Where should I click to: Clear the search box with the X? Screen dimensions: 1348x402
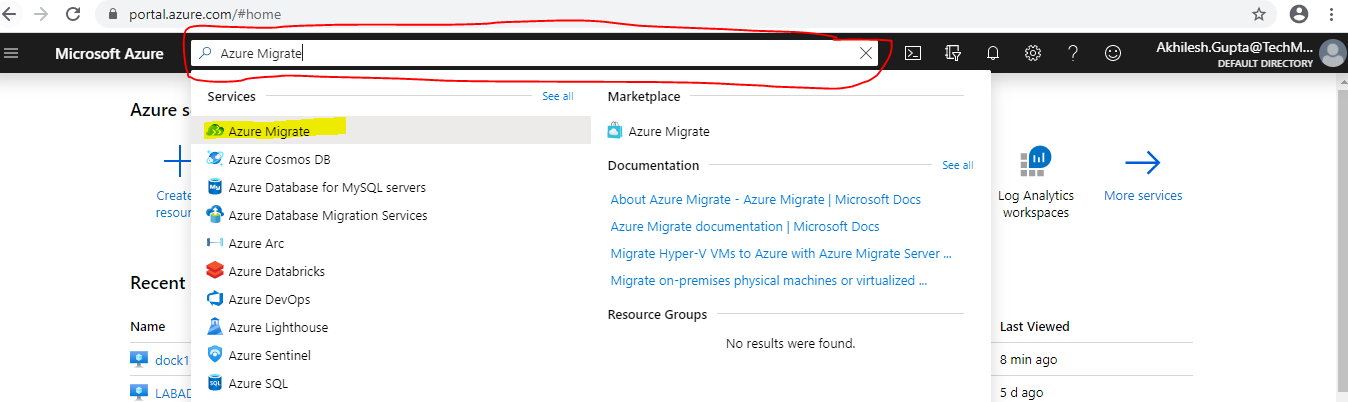click(x=866, y=53)
